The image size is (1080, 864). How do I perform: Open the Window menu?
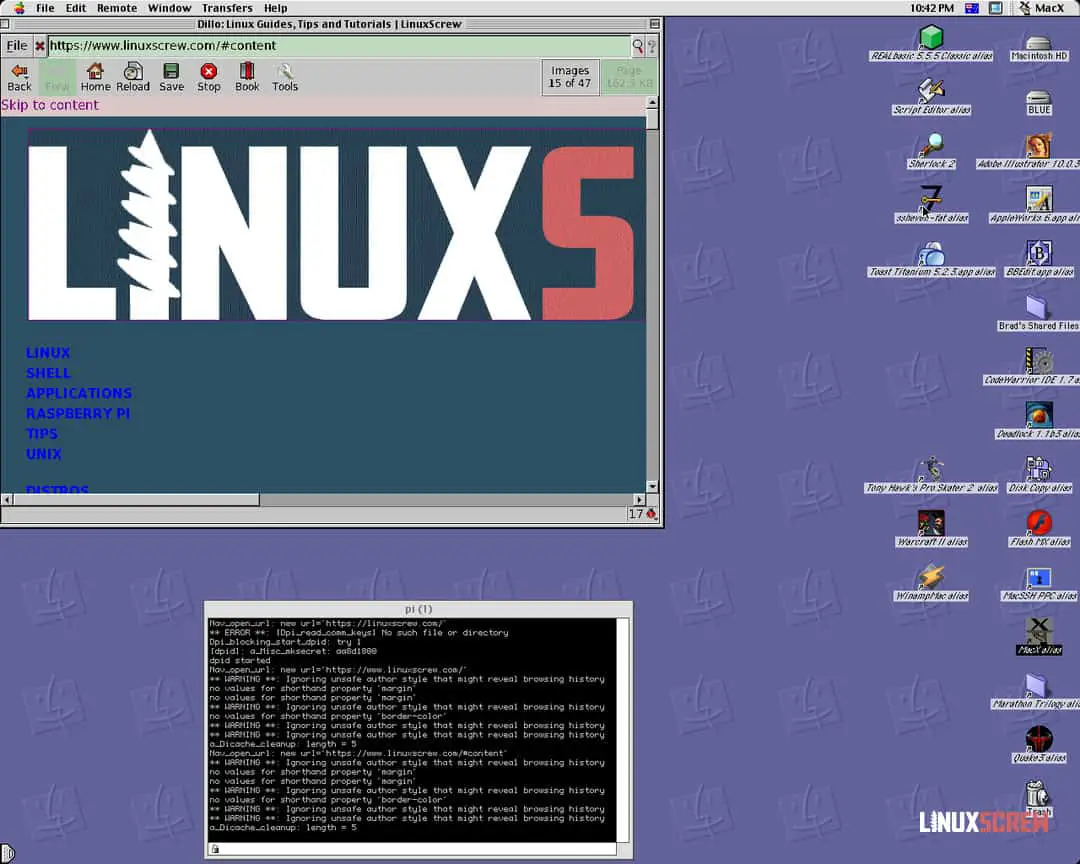[x=169, y=8]
